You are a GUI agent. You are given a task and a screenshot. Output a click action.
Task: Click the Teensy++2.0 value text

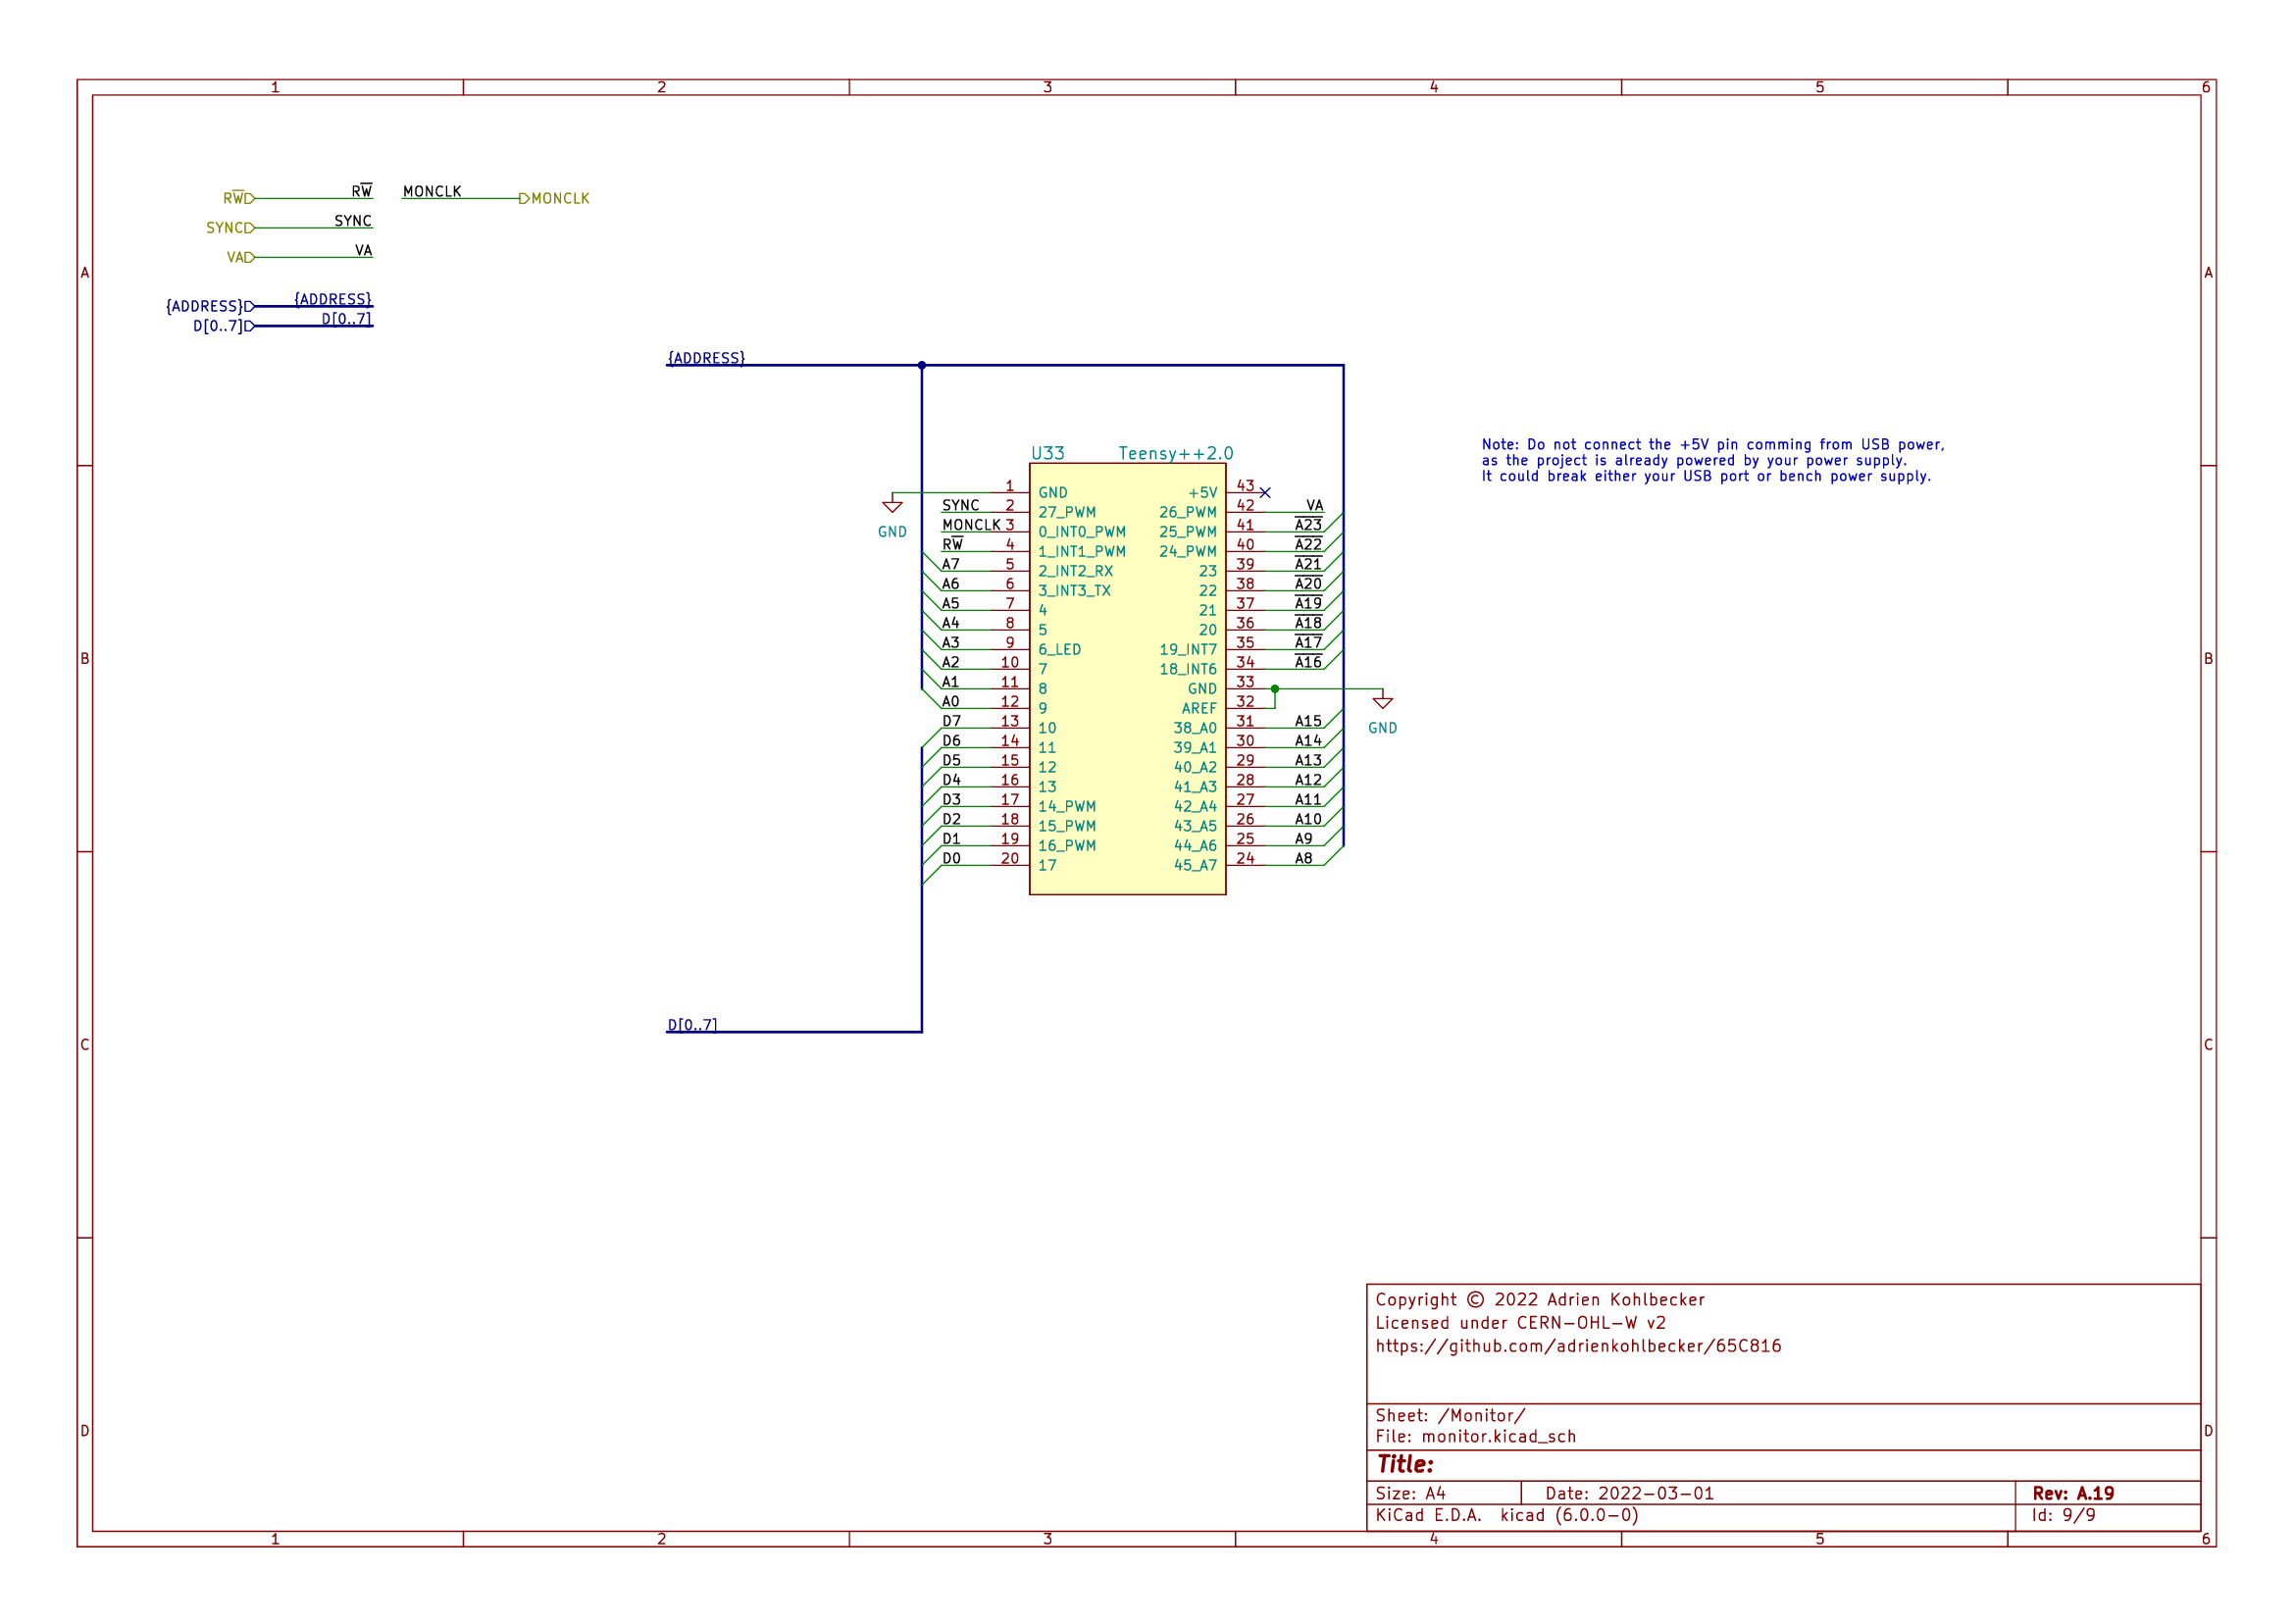point(1175,453)
